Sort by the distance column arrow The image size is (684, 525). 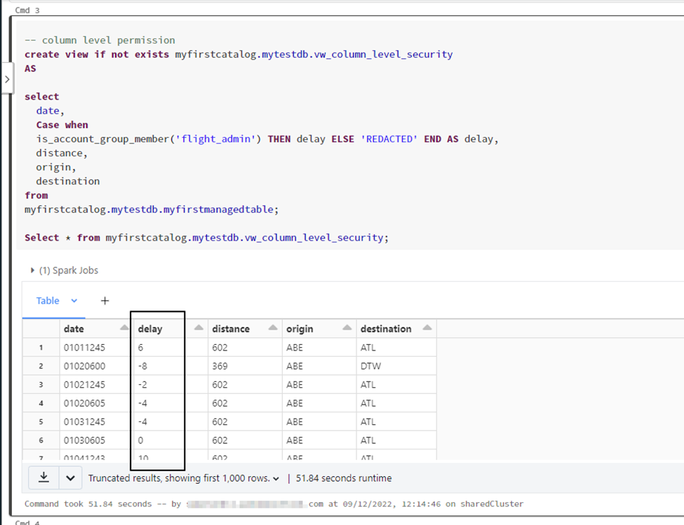273,327
